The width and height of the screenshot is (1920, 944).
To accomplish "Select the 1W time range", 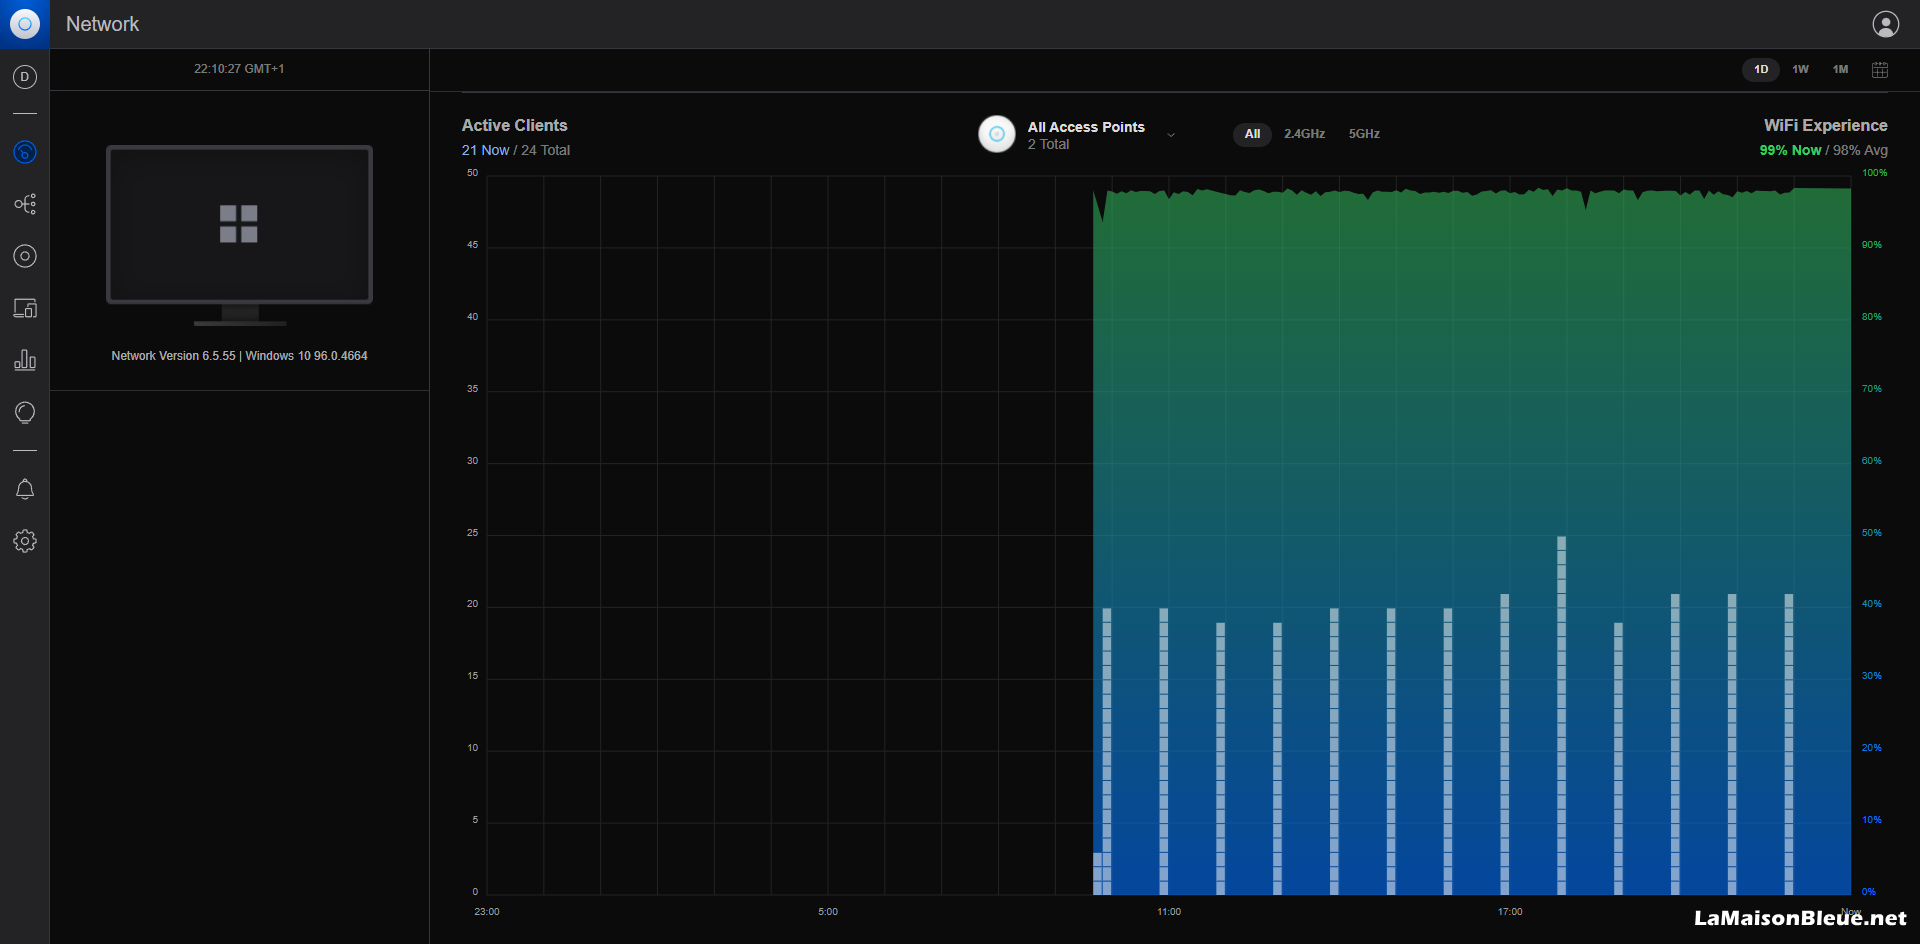I will pyautogui.click(x=1800, y=70).
